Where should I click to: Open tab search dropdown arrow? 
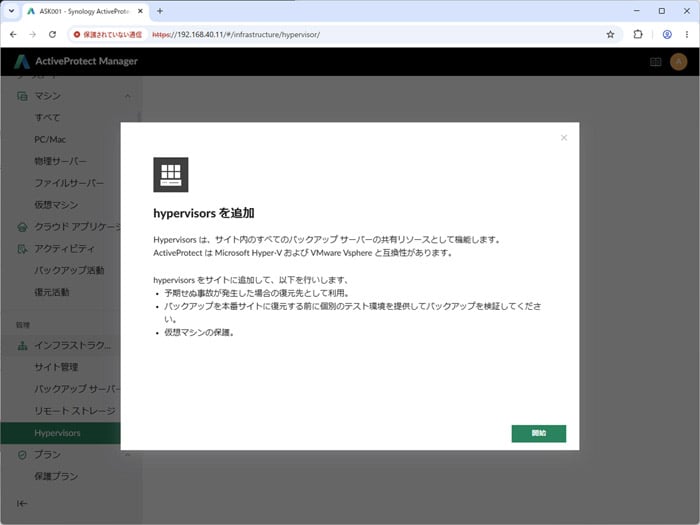coord(12,11)
